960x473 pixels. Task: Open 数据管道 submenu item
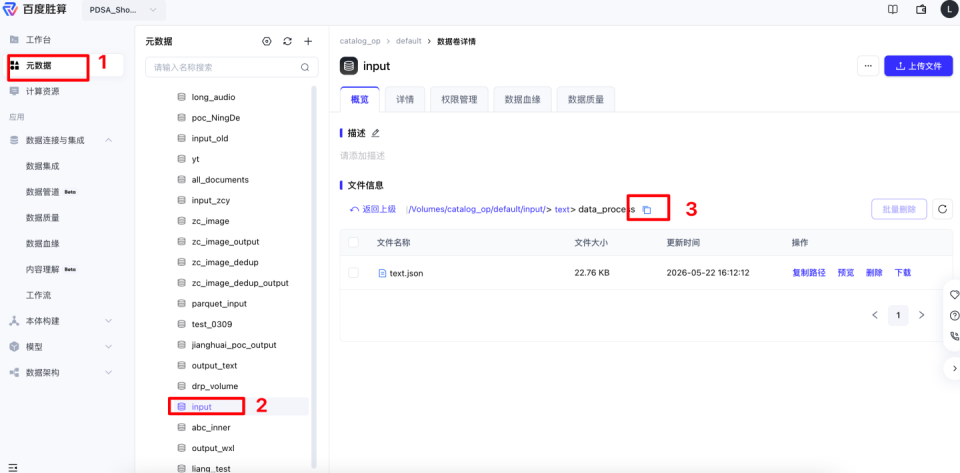[x=42, y=192]
